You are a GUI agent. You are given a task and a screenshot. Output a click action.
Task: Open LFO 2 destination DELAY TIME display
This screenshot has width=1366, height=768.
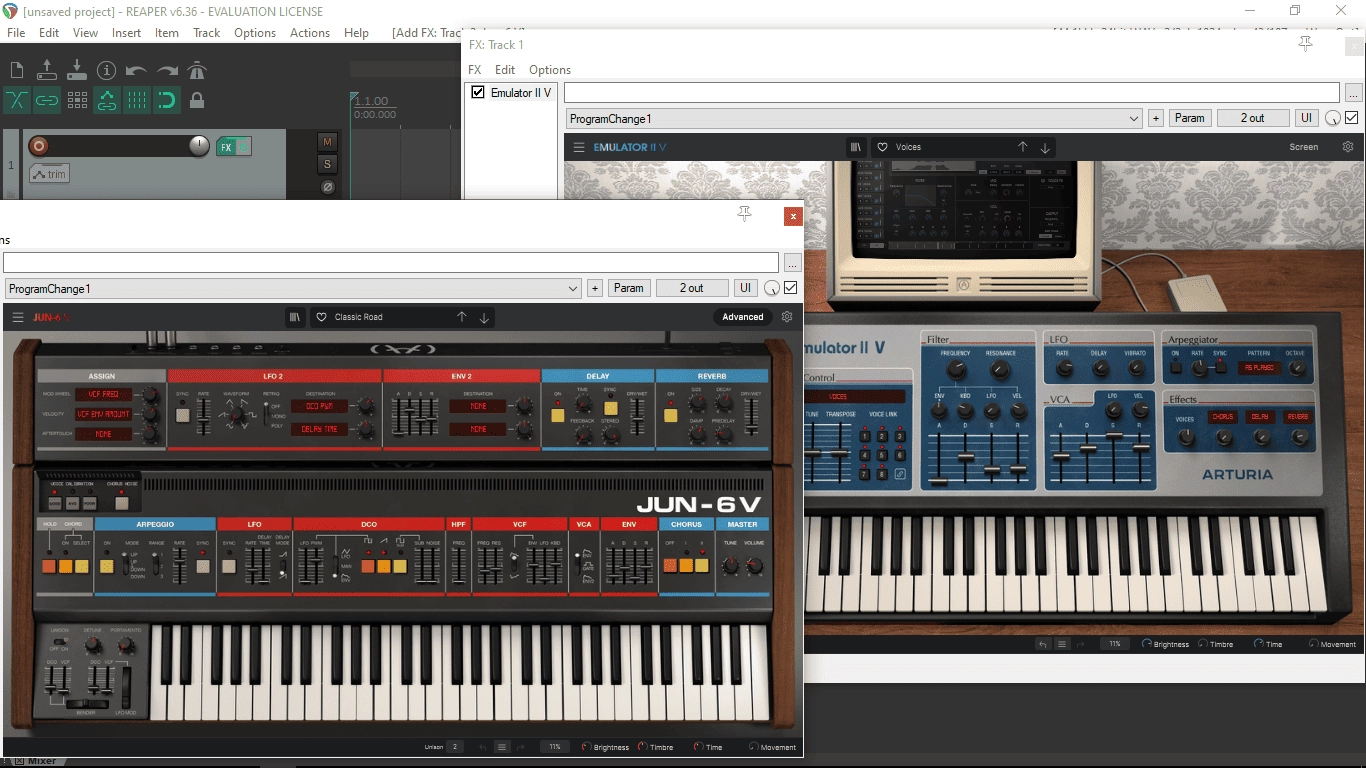tap(319, 429)
